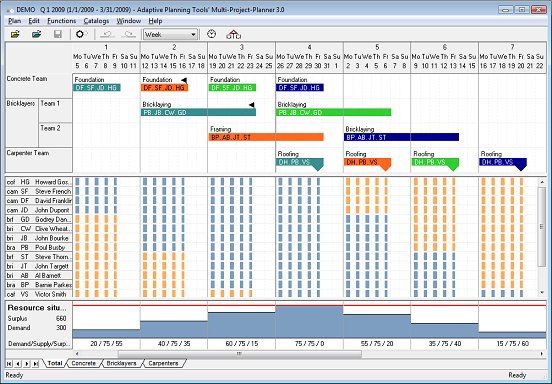Click the redo arrow icon
This screenshot has width=552, height=384.
[129, 34]
